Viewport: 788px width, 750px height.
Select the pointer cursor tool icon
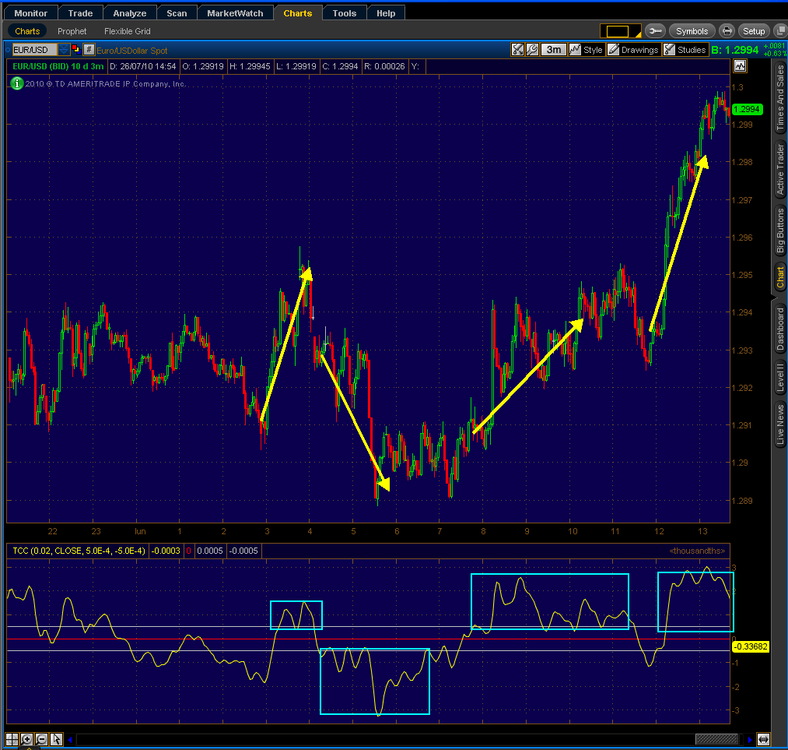click(x=56, y=739)
